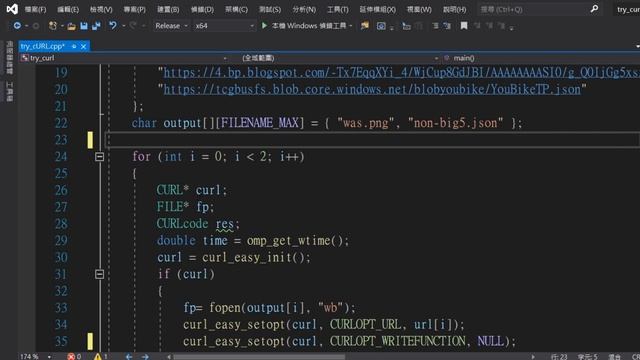
Task: Close the try_cURL.cpp tab
Action: (83, 47)
